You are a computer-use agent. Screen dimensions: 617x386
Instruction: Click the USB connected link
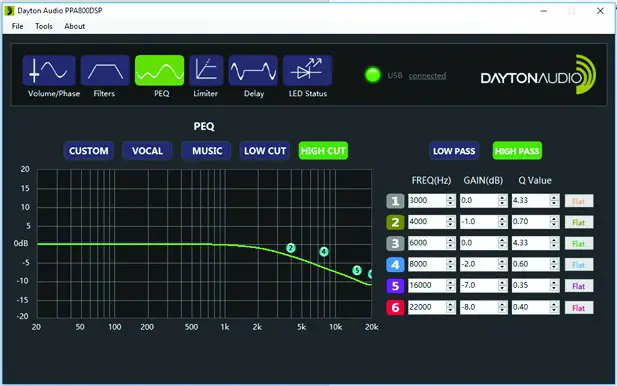pyautogui.click(x=427, y=76)
